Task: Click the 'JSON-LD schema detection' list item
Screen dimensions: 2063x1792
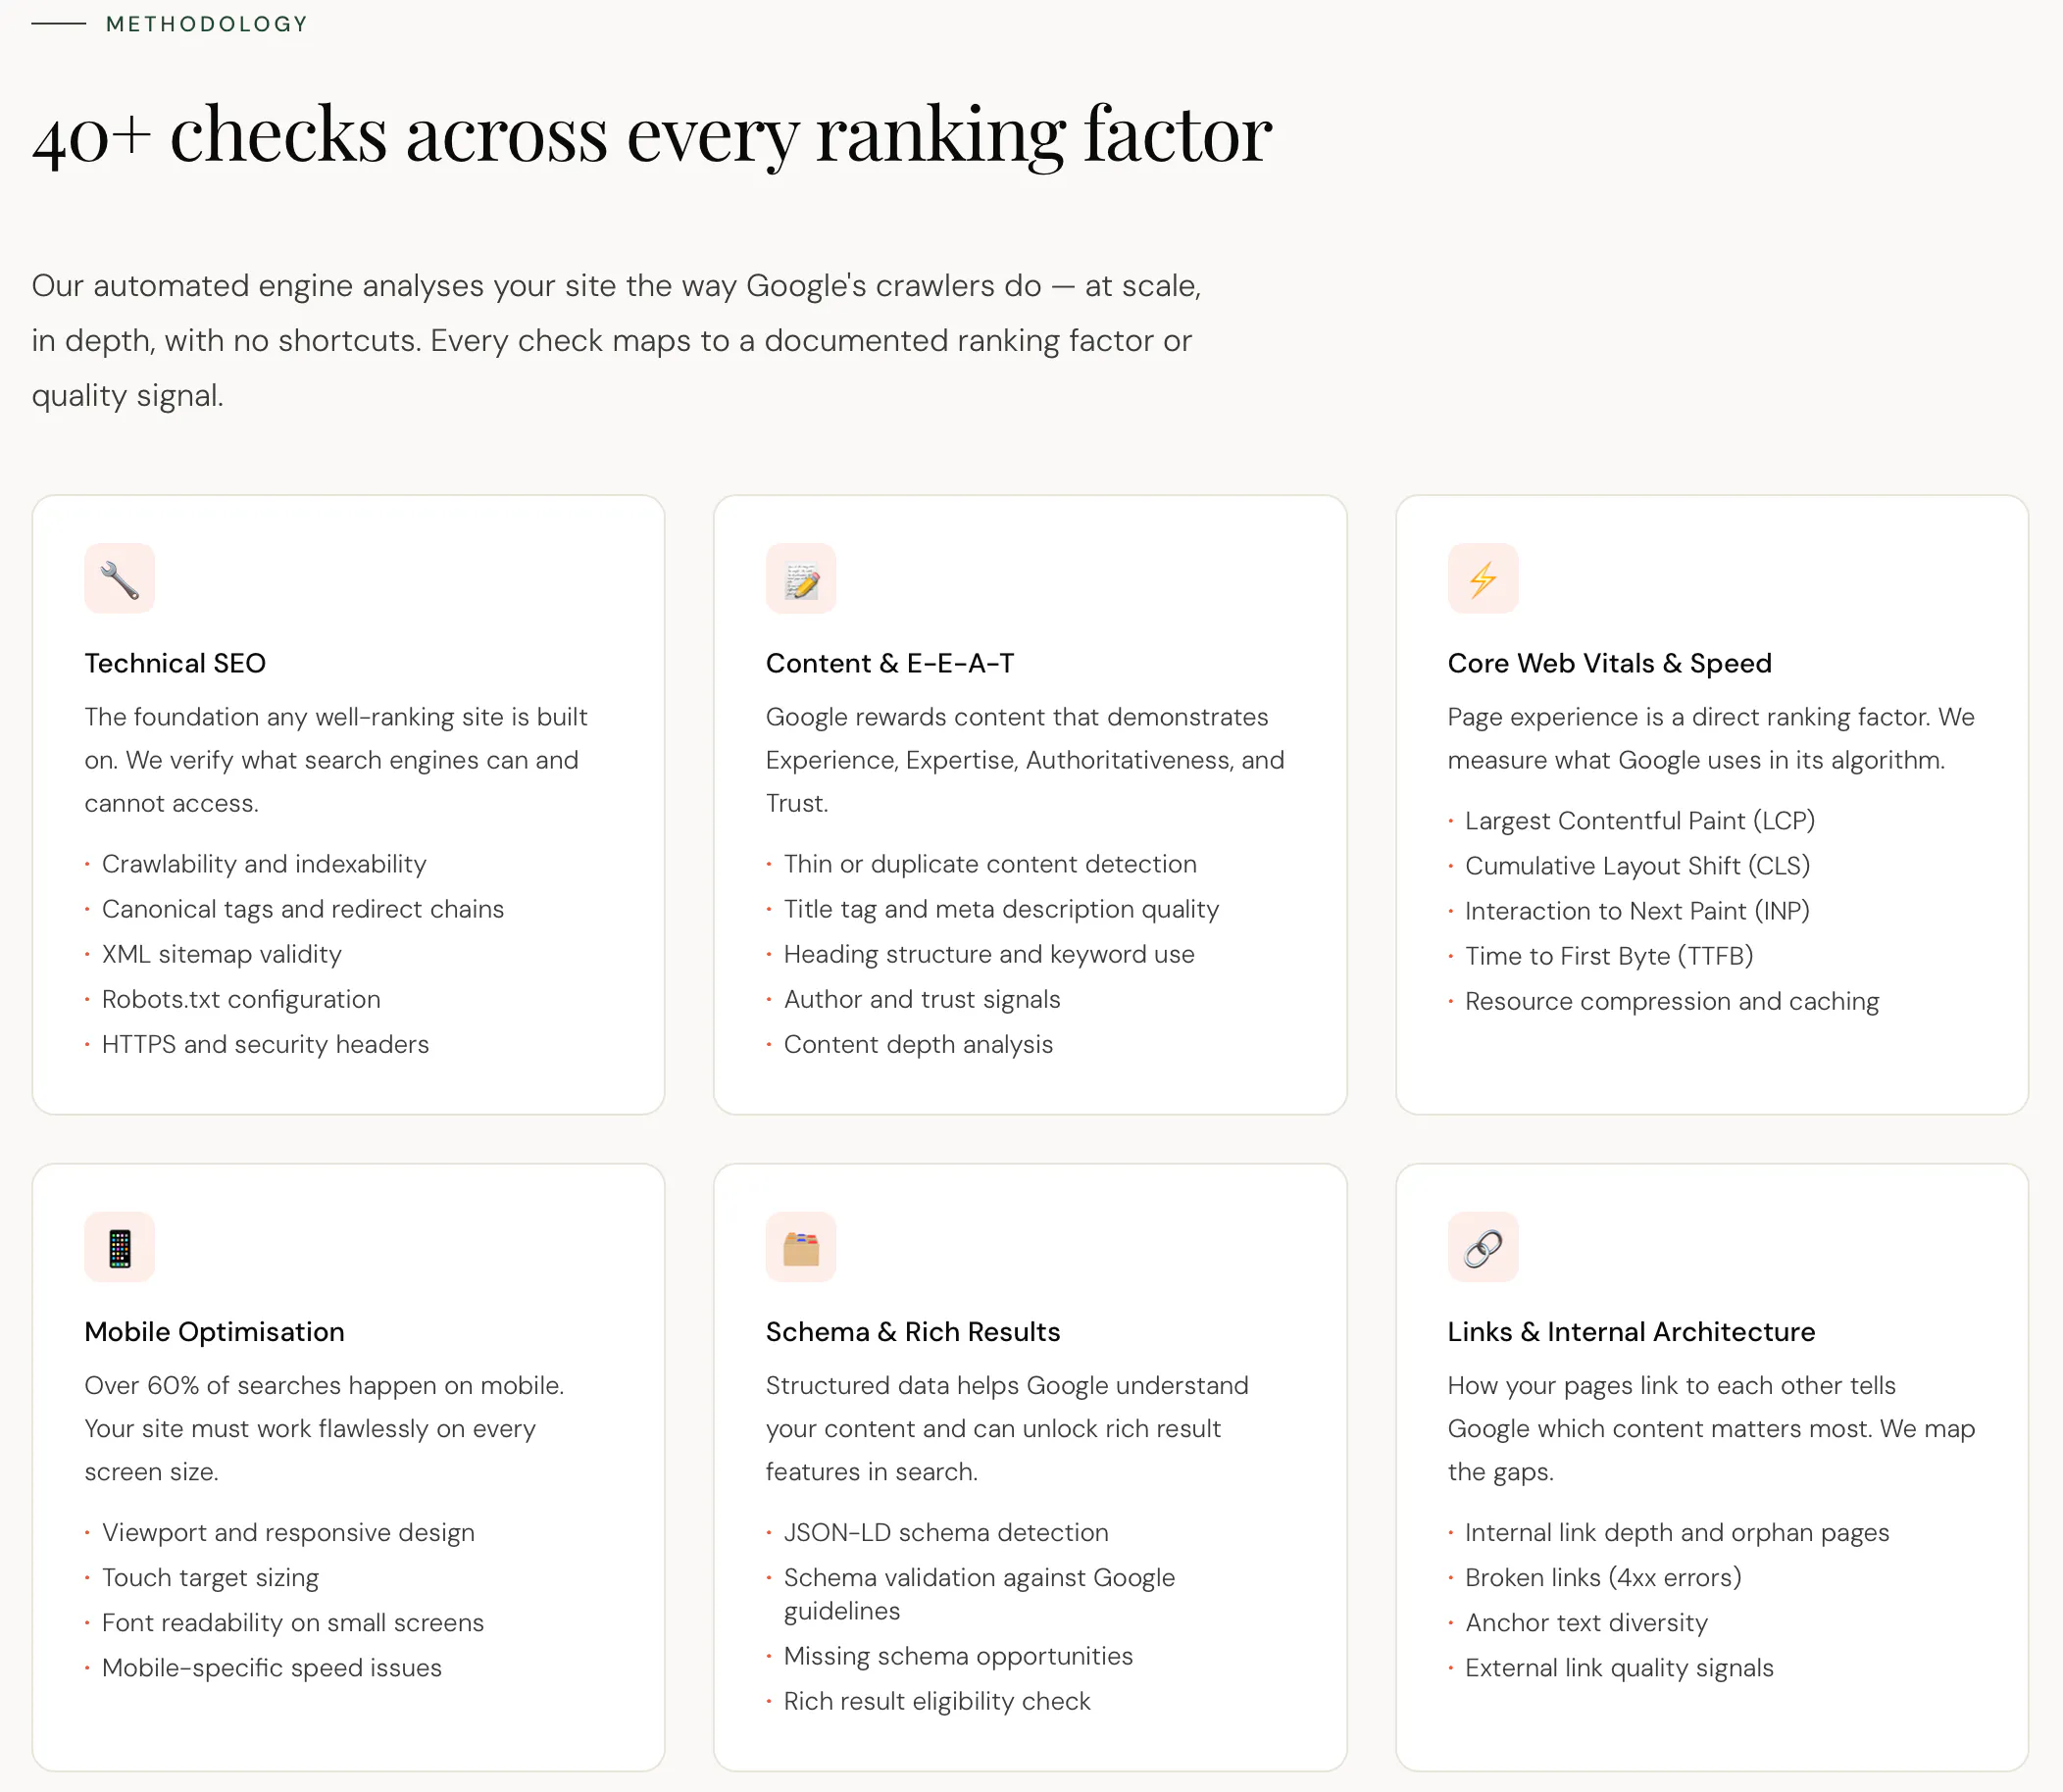Action: coord(946,1532)
